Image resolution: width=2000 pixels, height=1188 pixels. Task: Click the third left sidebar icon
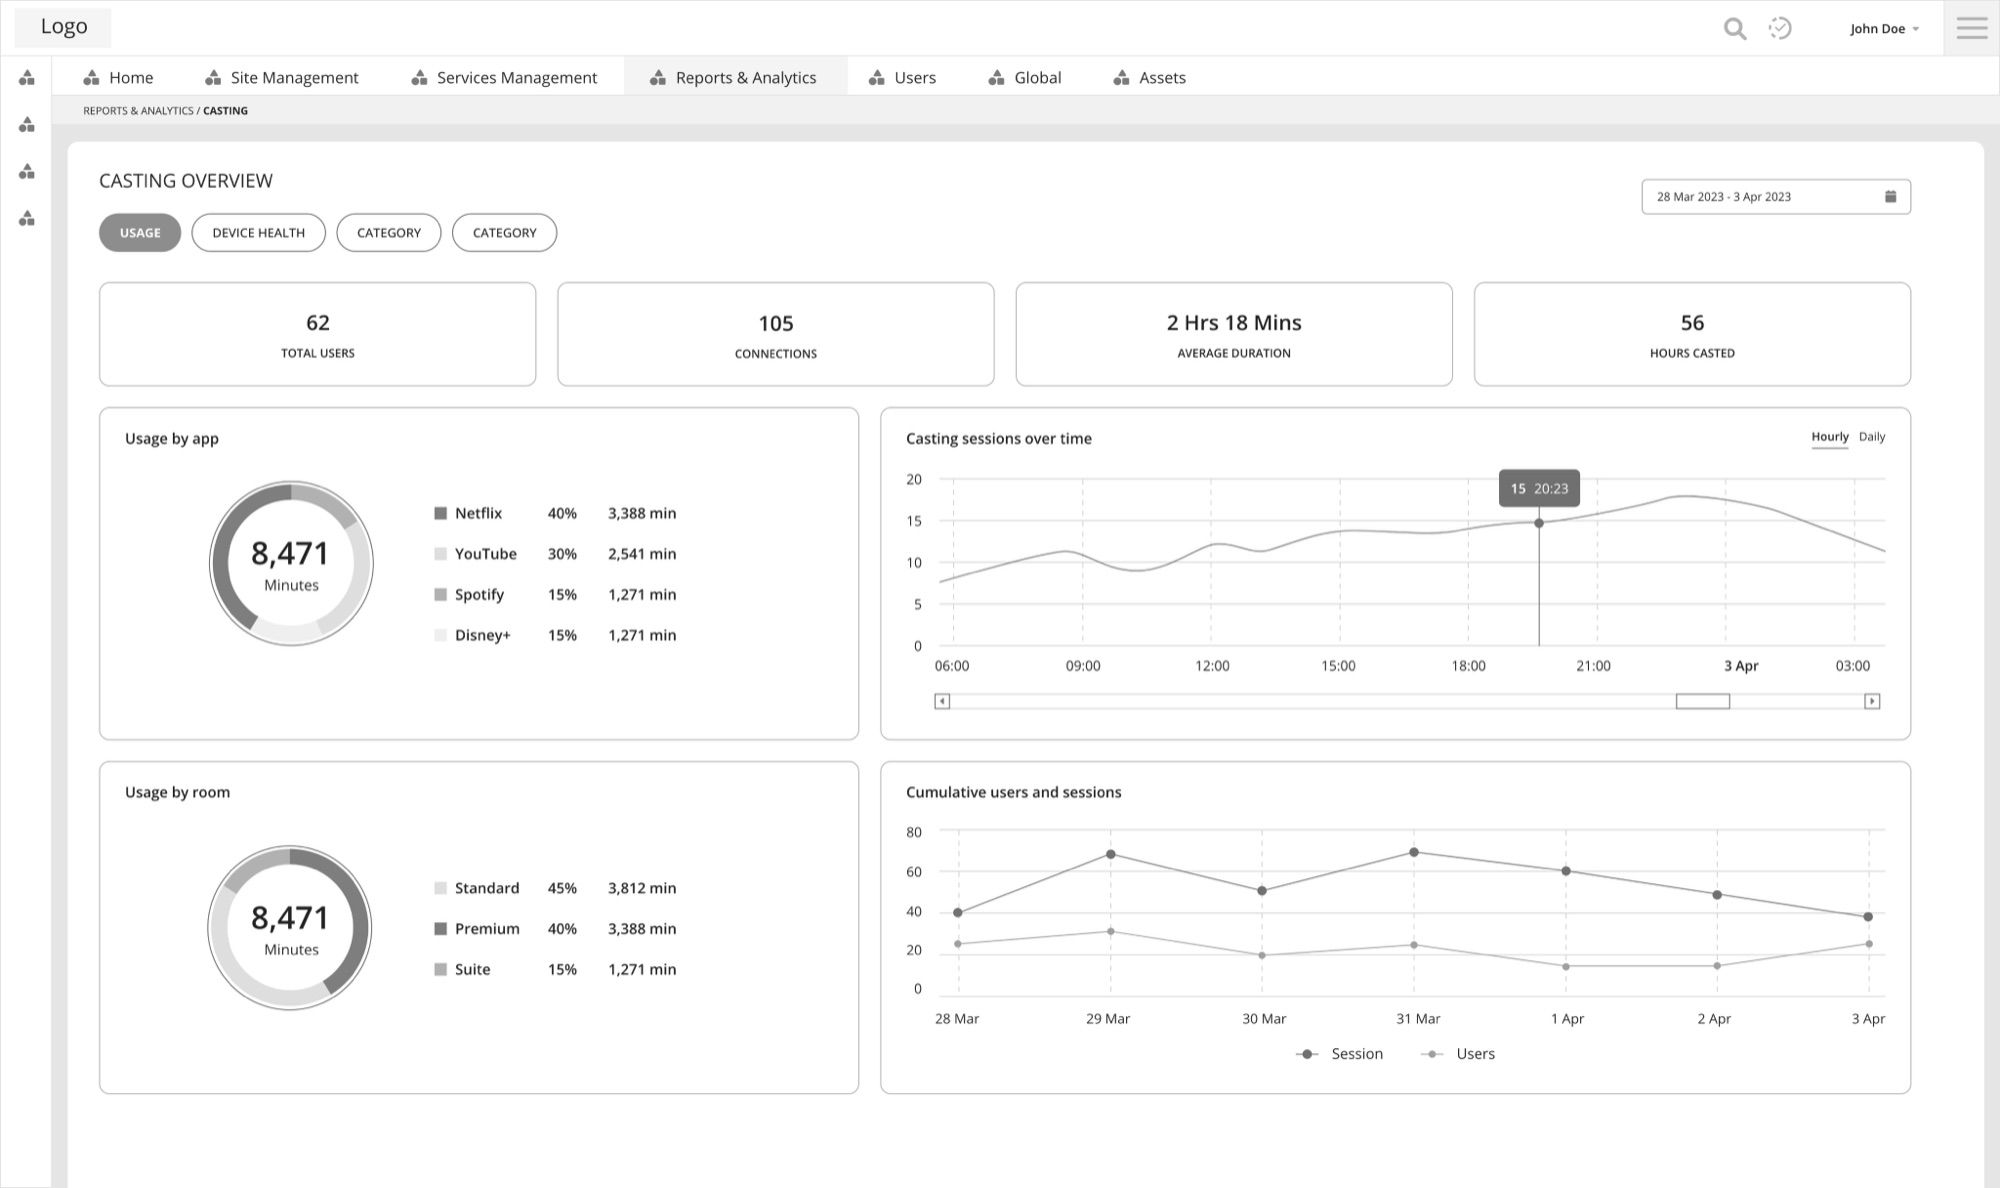[x=27, y=172]
